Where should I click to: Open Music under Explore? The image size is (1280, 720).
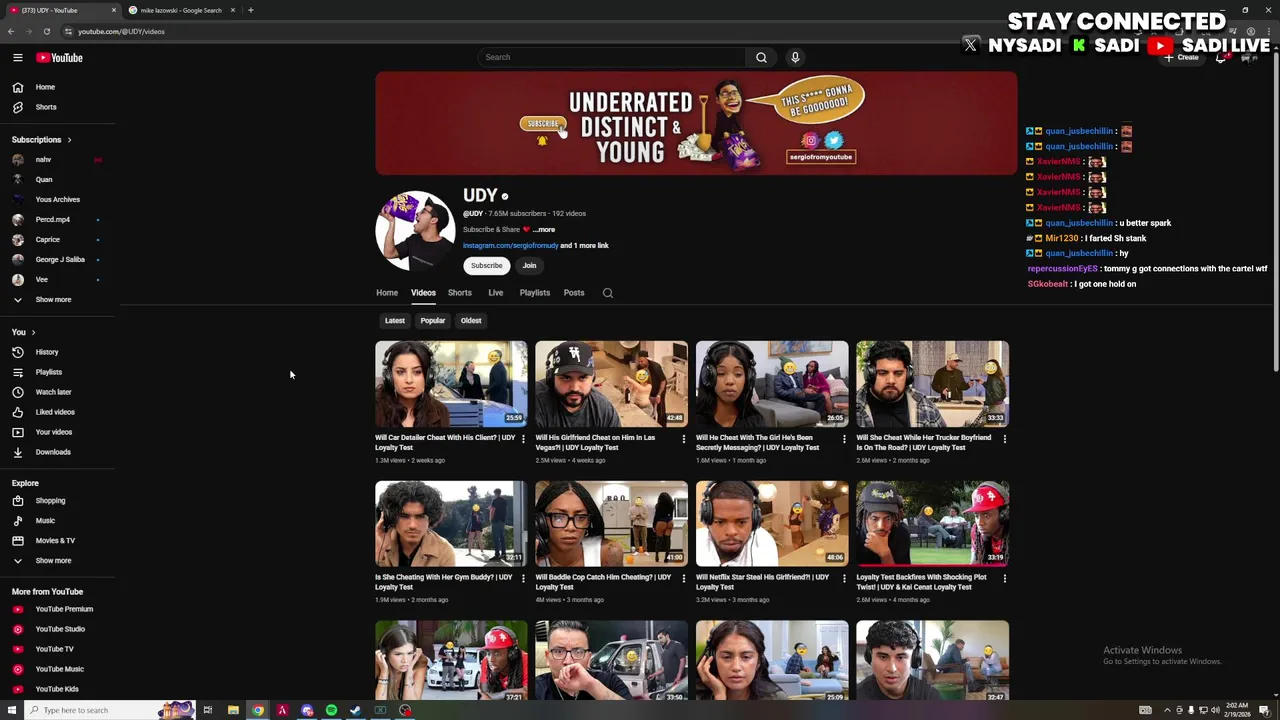click(x=57, y=520)
